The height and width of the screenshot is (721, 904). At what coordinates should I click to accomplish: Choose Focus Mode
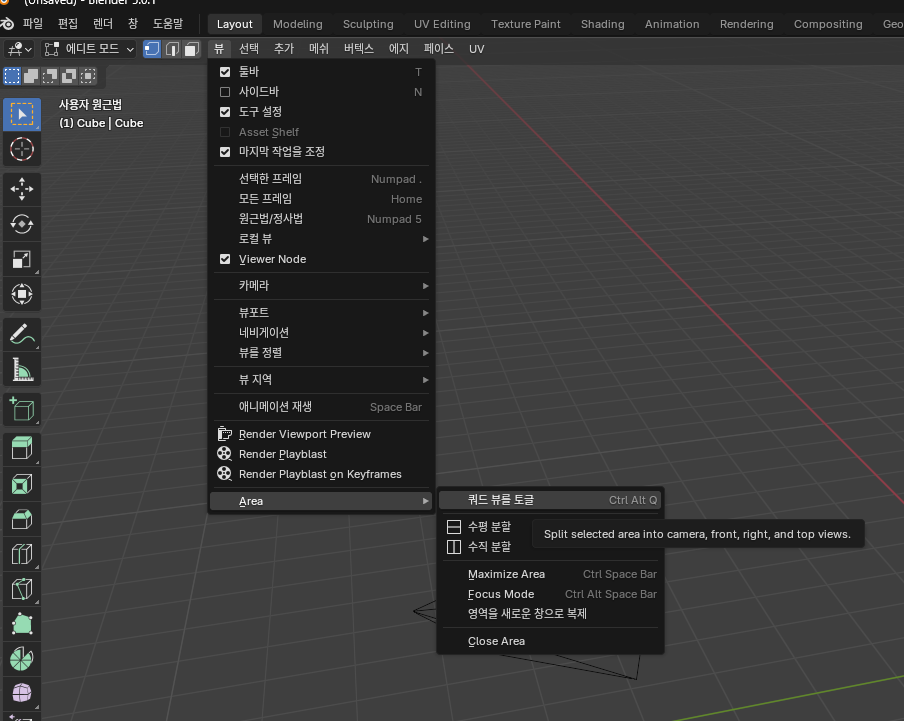pyautogui.click(x=550, y=594)
